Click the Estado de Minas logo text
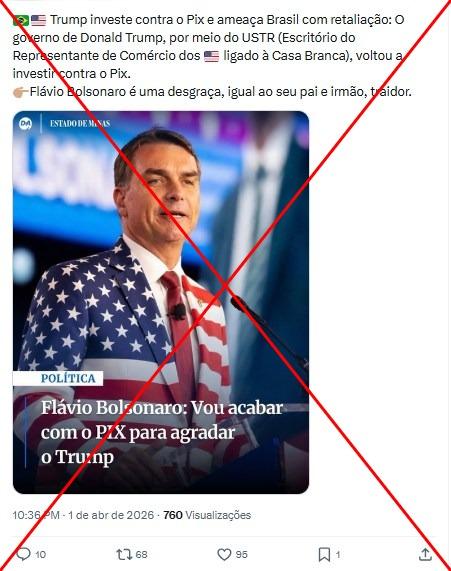 click(x=80, y=123)
